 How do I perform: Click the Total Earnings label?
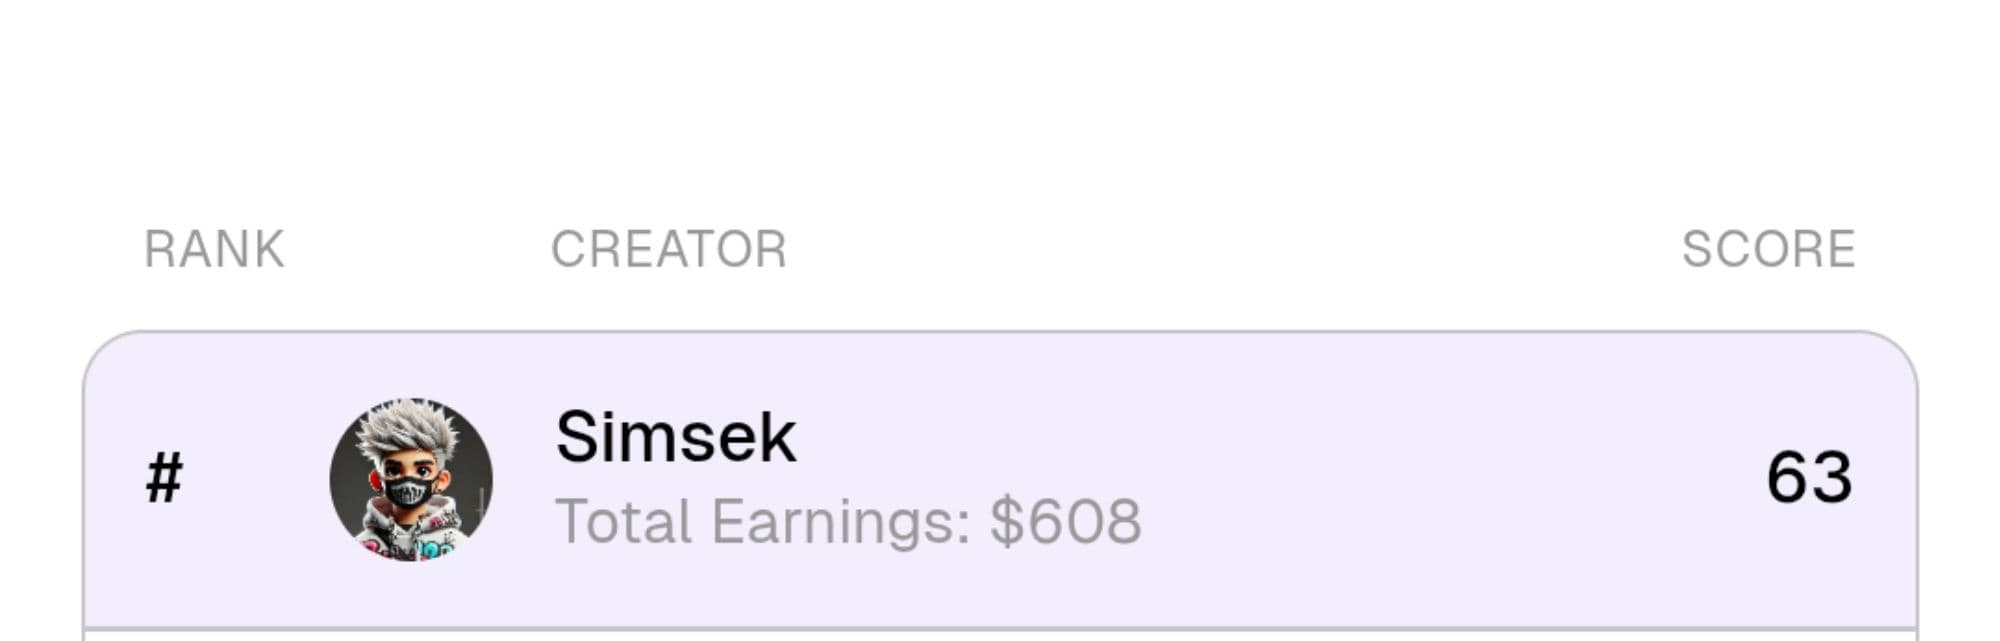(762, 521)
